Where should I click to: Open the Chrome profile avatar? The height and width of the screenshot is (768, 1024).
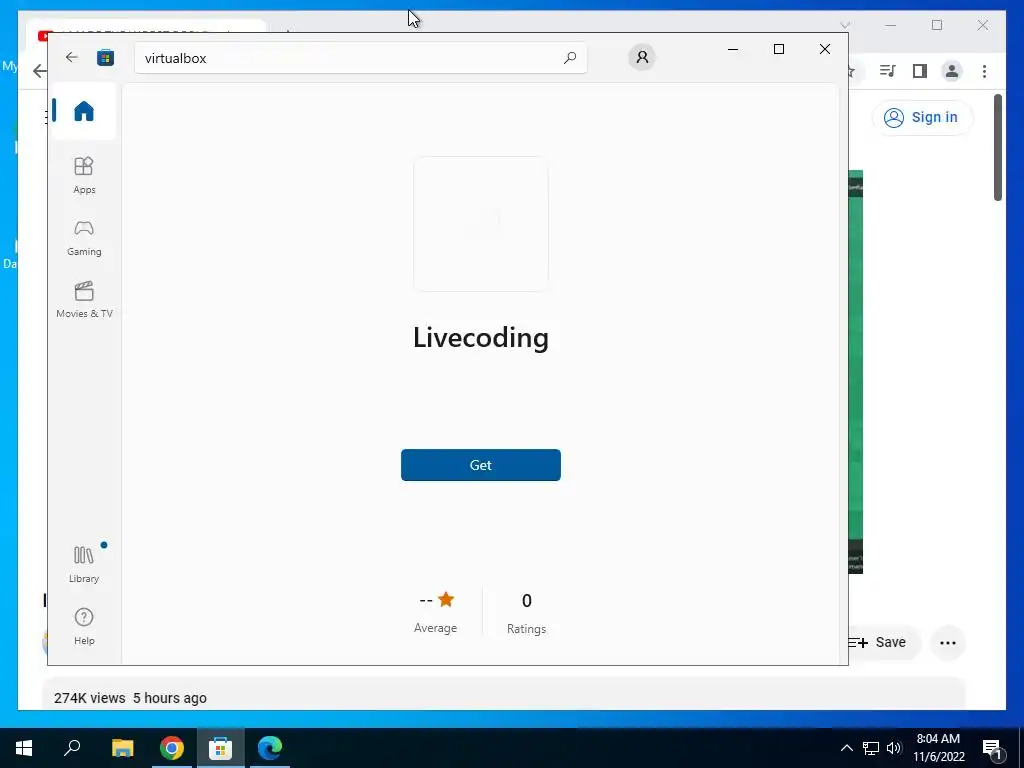(x=952, y=71)
